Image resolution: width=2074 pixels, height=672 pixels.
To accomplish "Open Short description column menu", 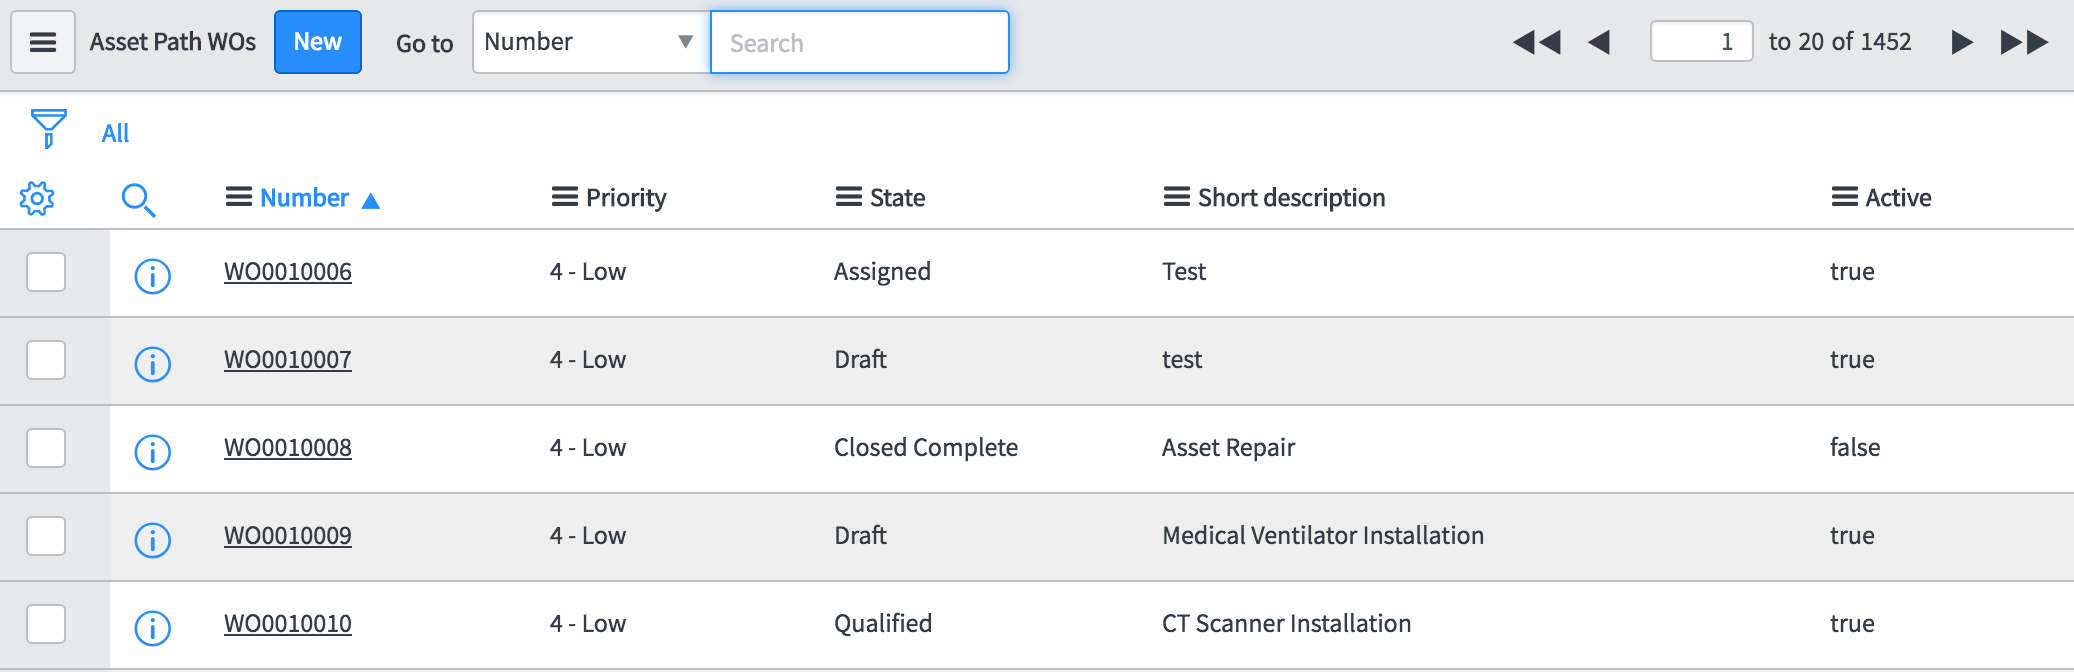I will (1176, 197).
